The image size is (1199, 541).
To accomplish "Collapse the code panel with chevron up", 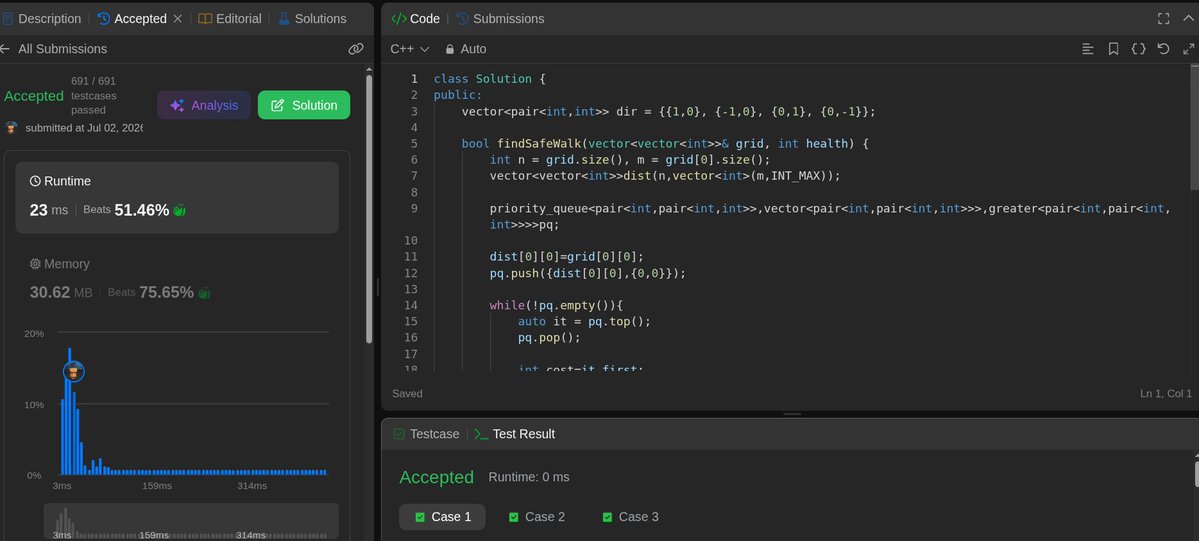I will click(x=1188, y=18).
